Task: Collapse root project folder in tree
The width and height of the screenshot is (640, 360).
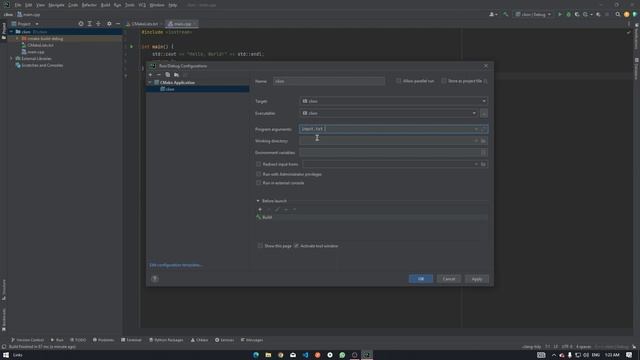Action: tap(11, 31)
